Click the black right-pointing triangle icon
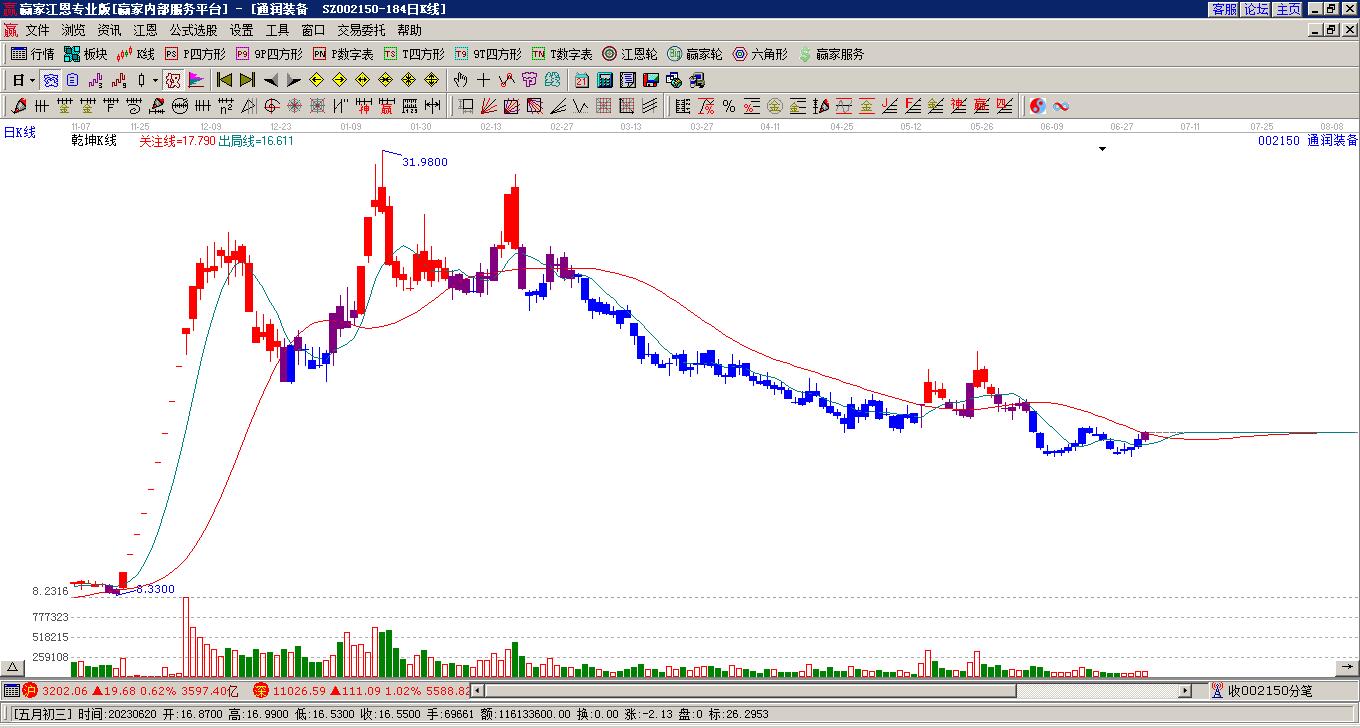 pos(294,80)
